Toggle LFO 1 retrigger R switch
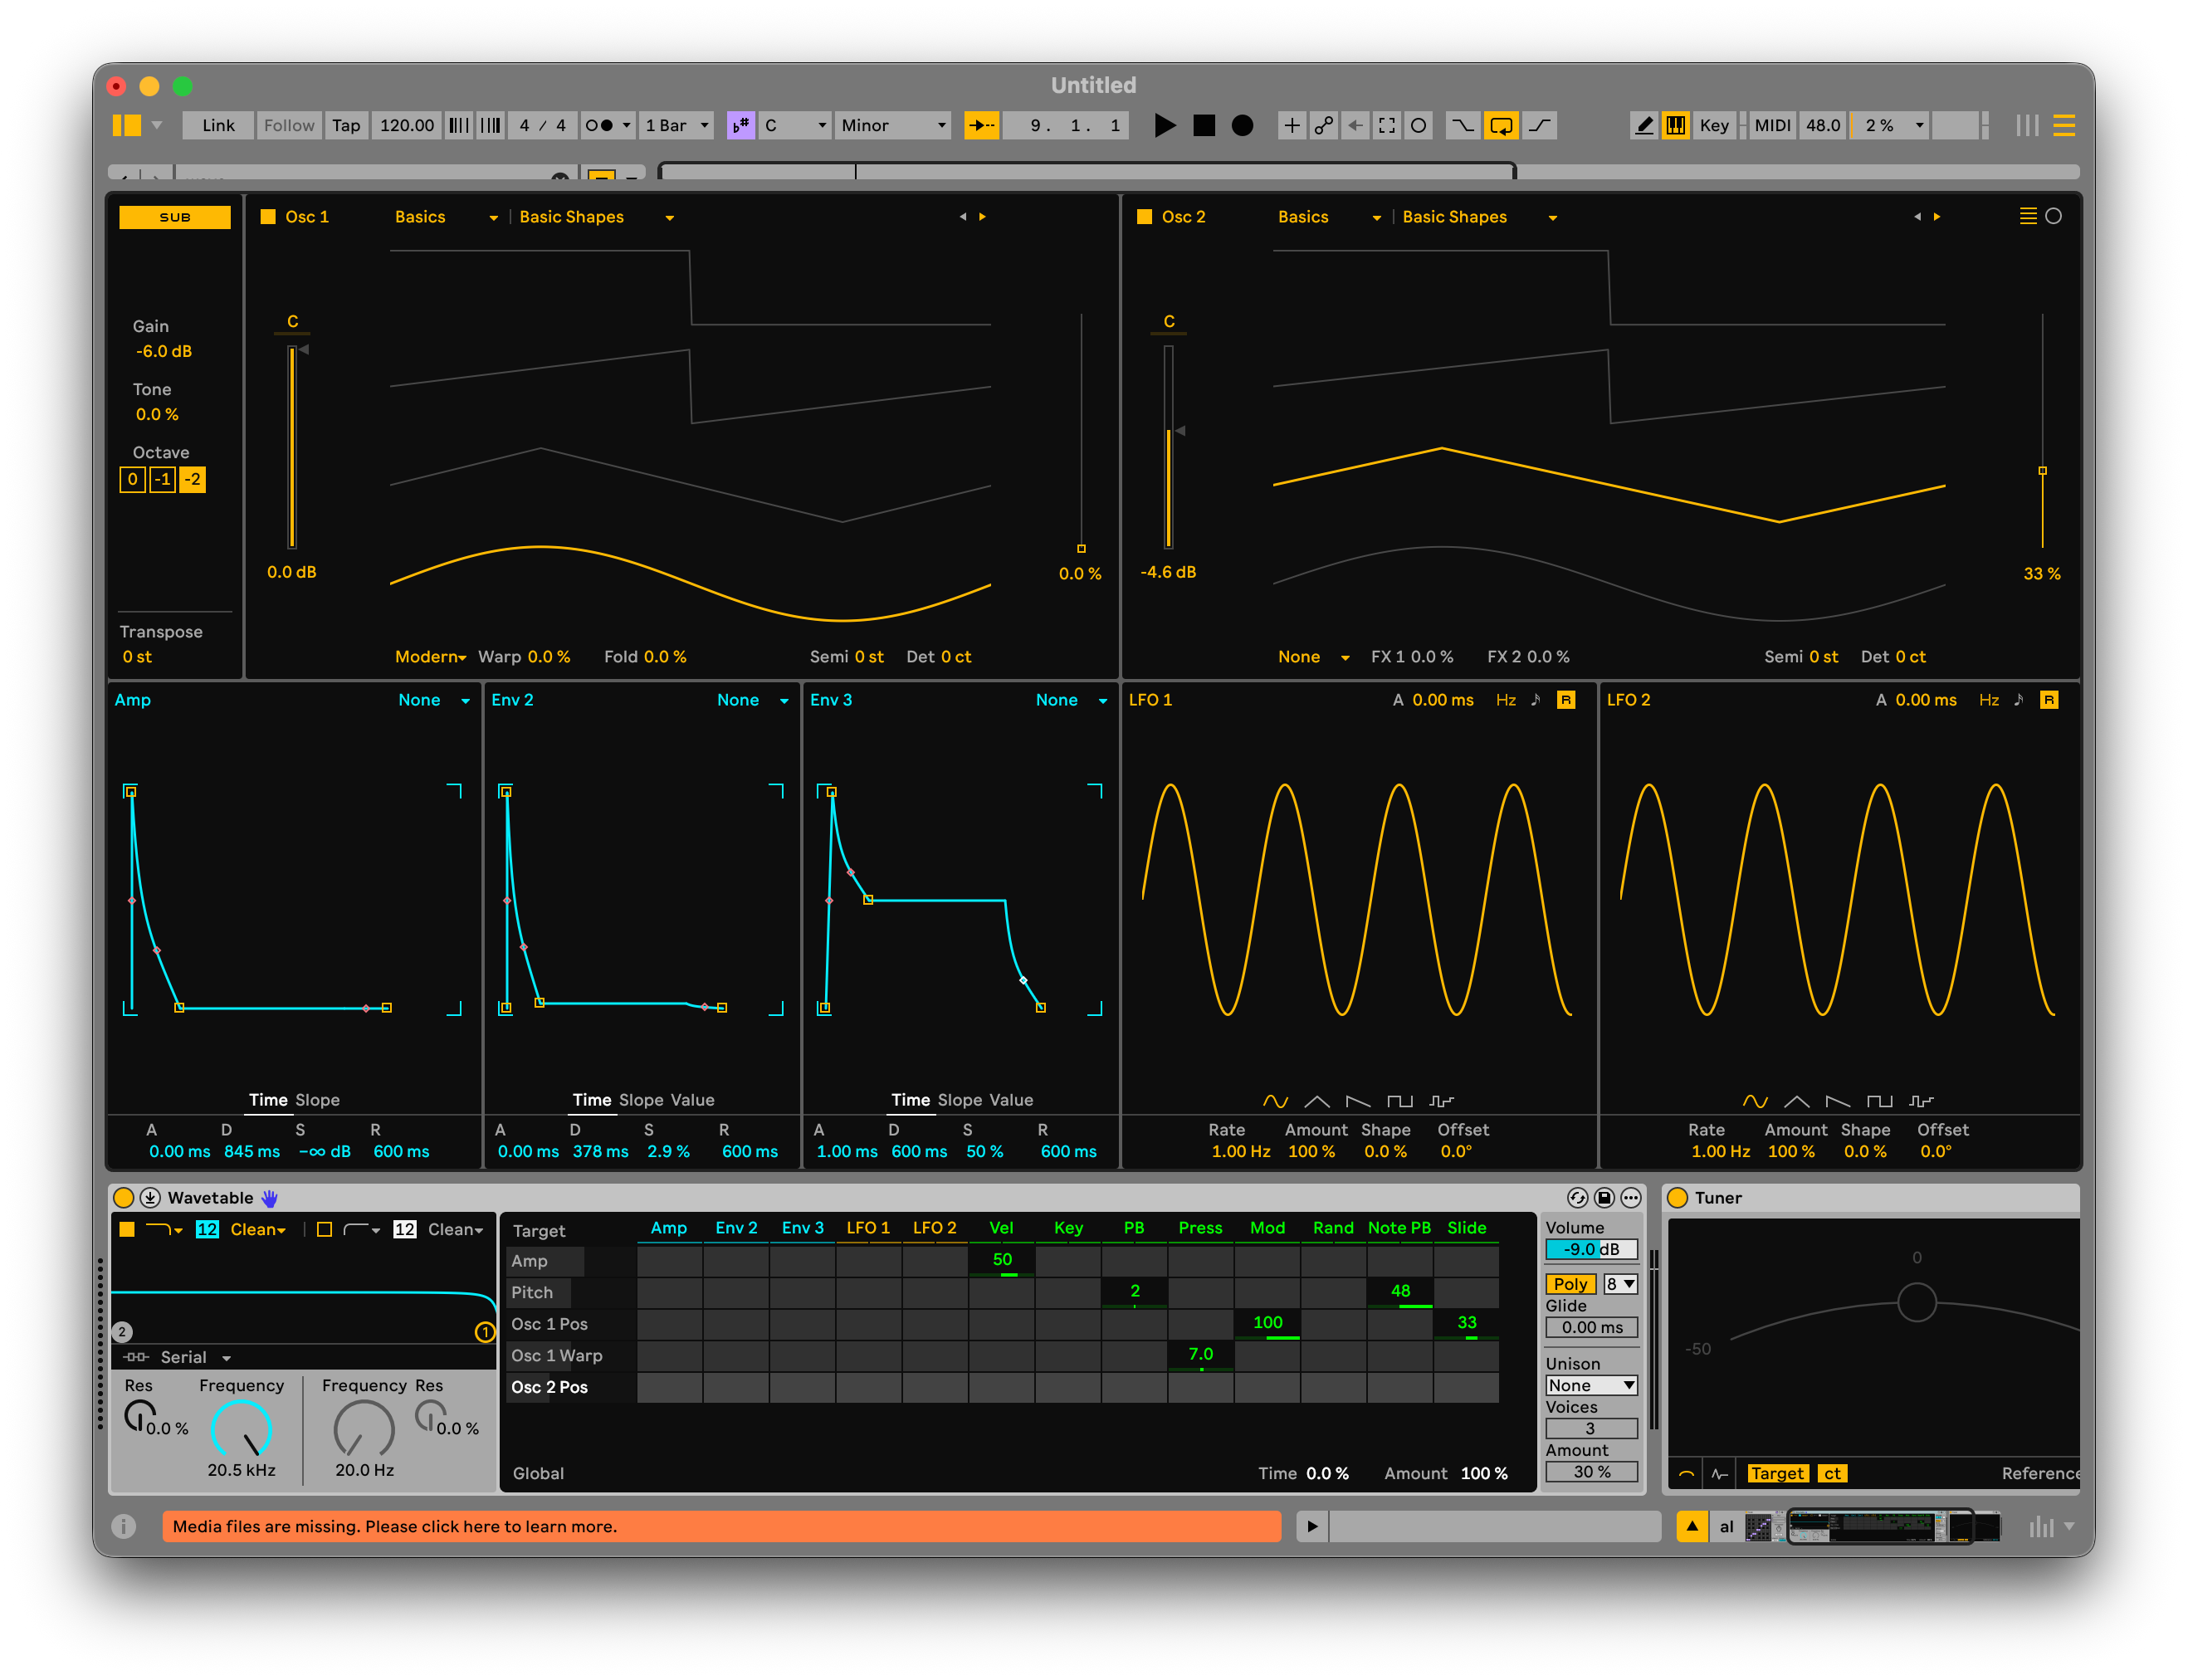Image resolution: width=2188 pixels, height=1680 pixels. coord(1566,700)
